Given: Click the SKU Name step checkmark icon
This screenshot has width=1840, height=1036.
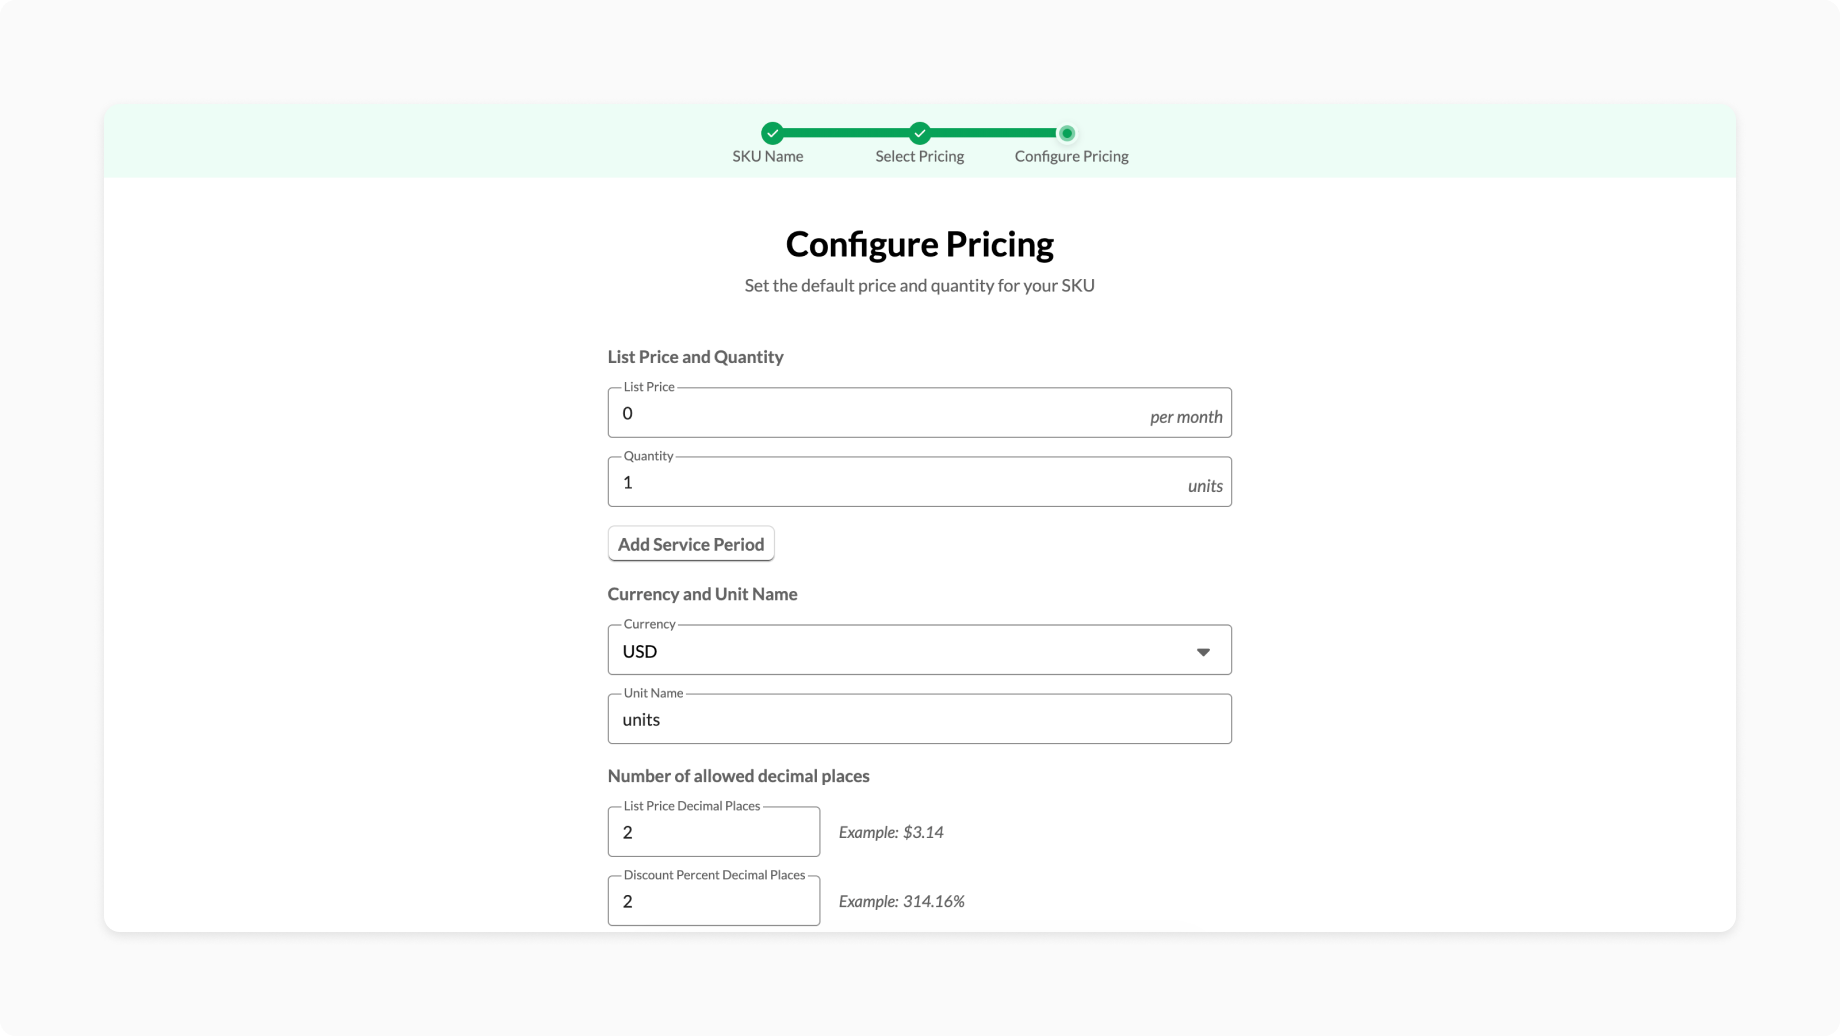Looking at the screenshot, I should [772, 133].
